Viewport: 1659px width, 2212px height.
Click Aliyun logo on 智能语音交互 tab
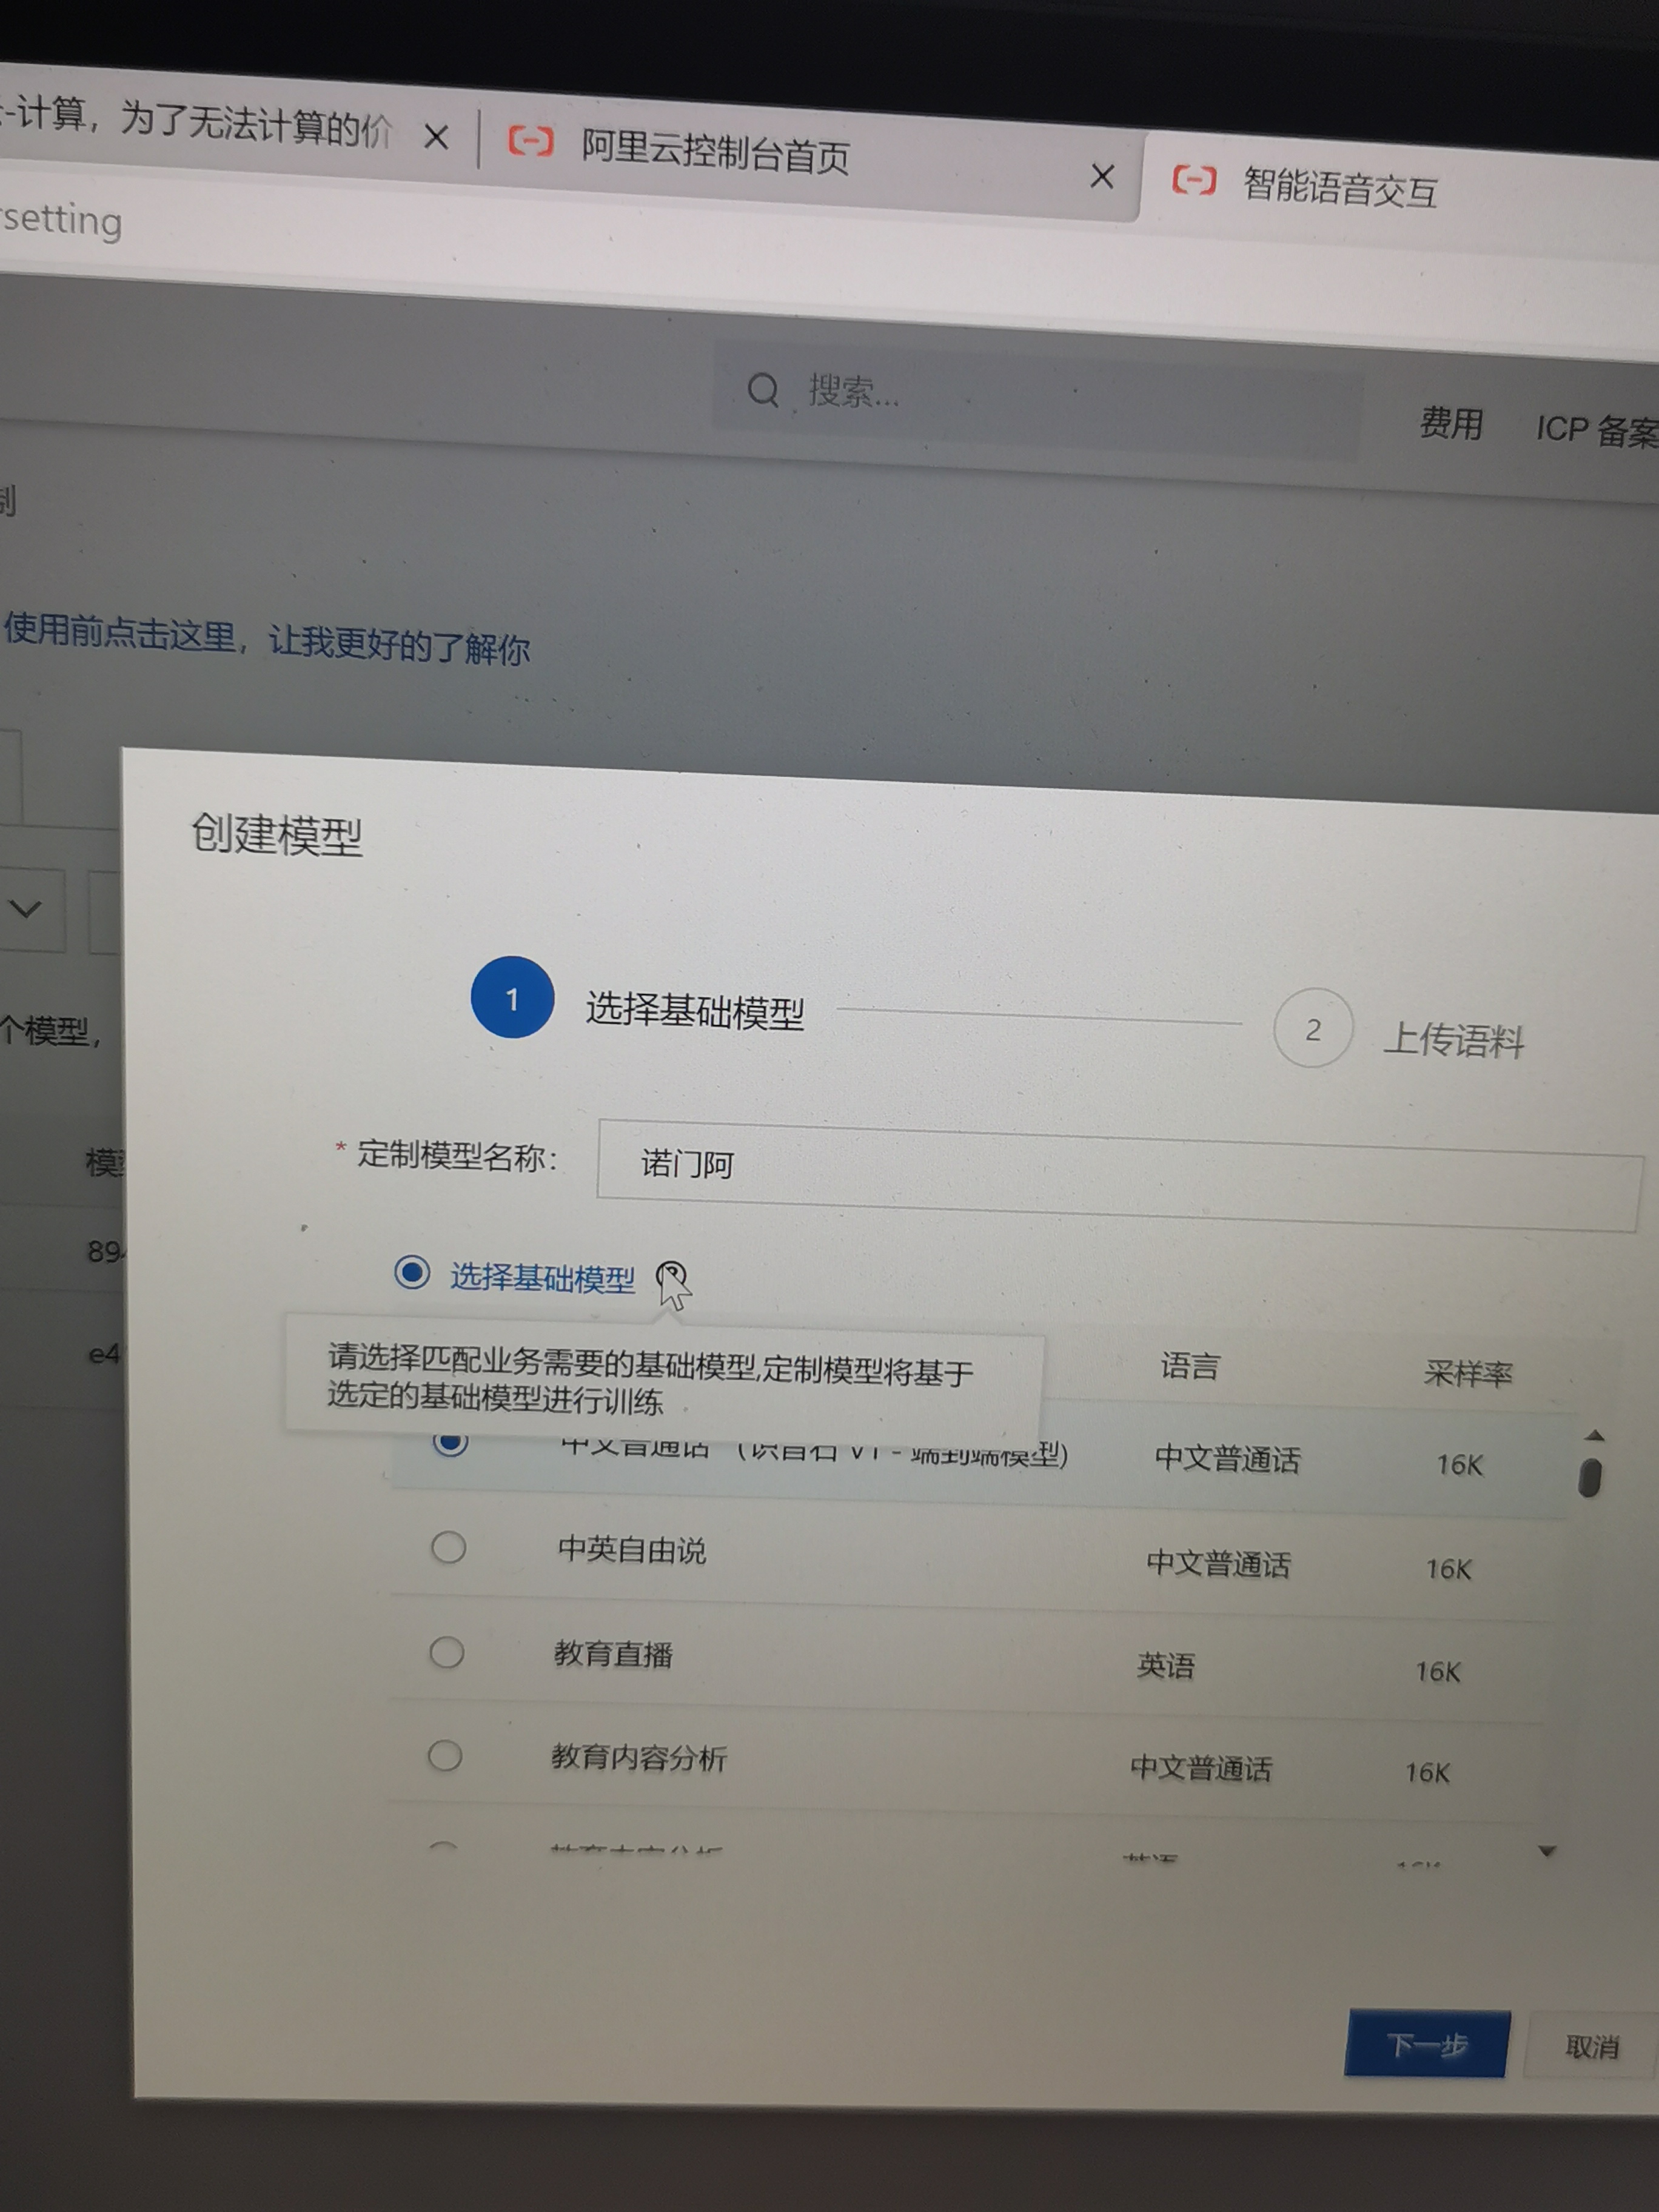point(1194,180)
